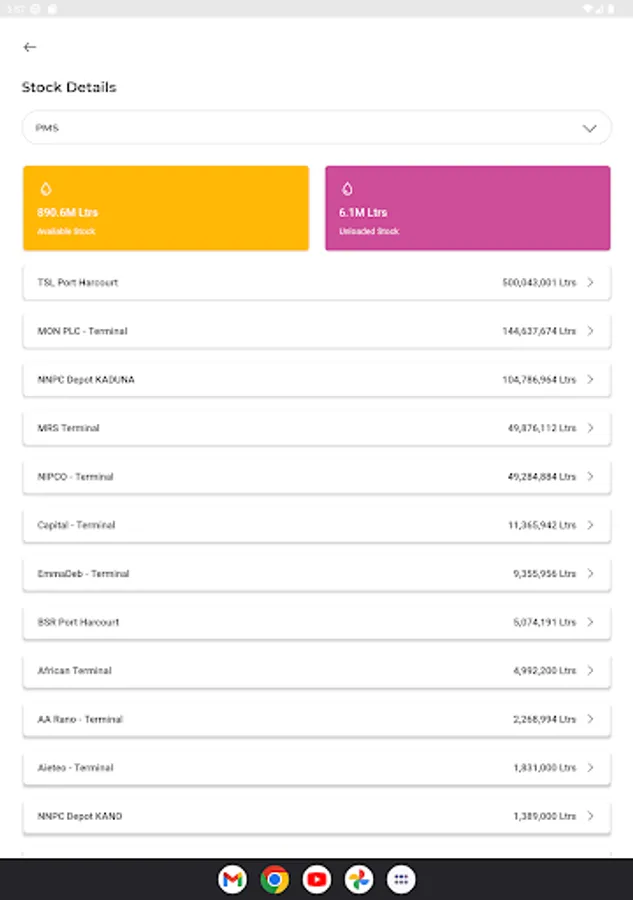This screenshot has height=900, width=633.
Task: Launch Google Photos from dock
Action: coord(359,880)
